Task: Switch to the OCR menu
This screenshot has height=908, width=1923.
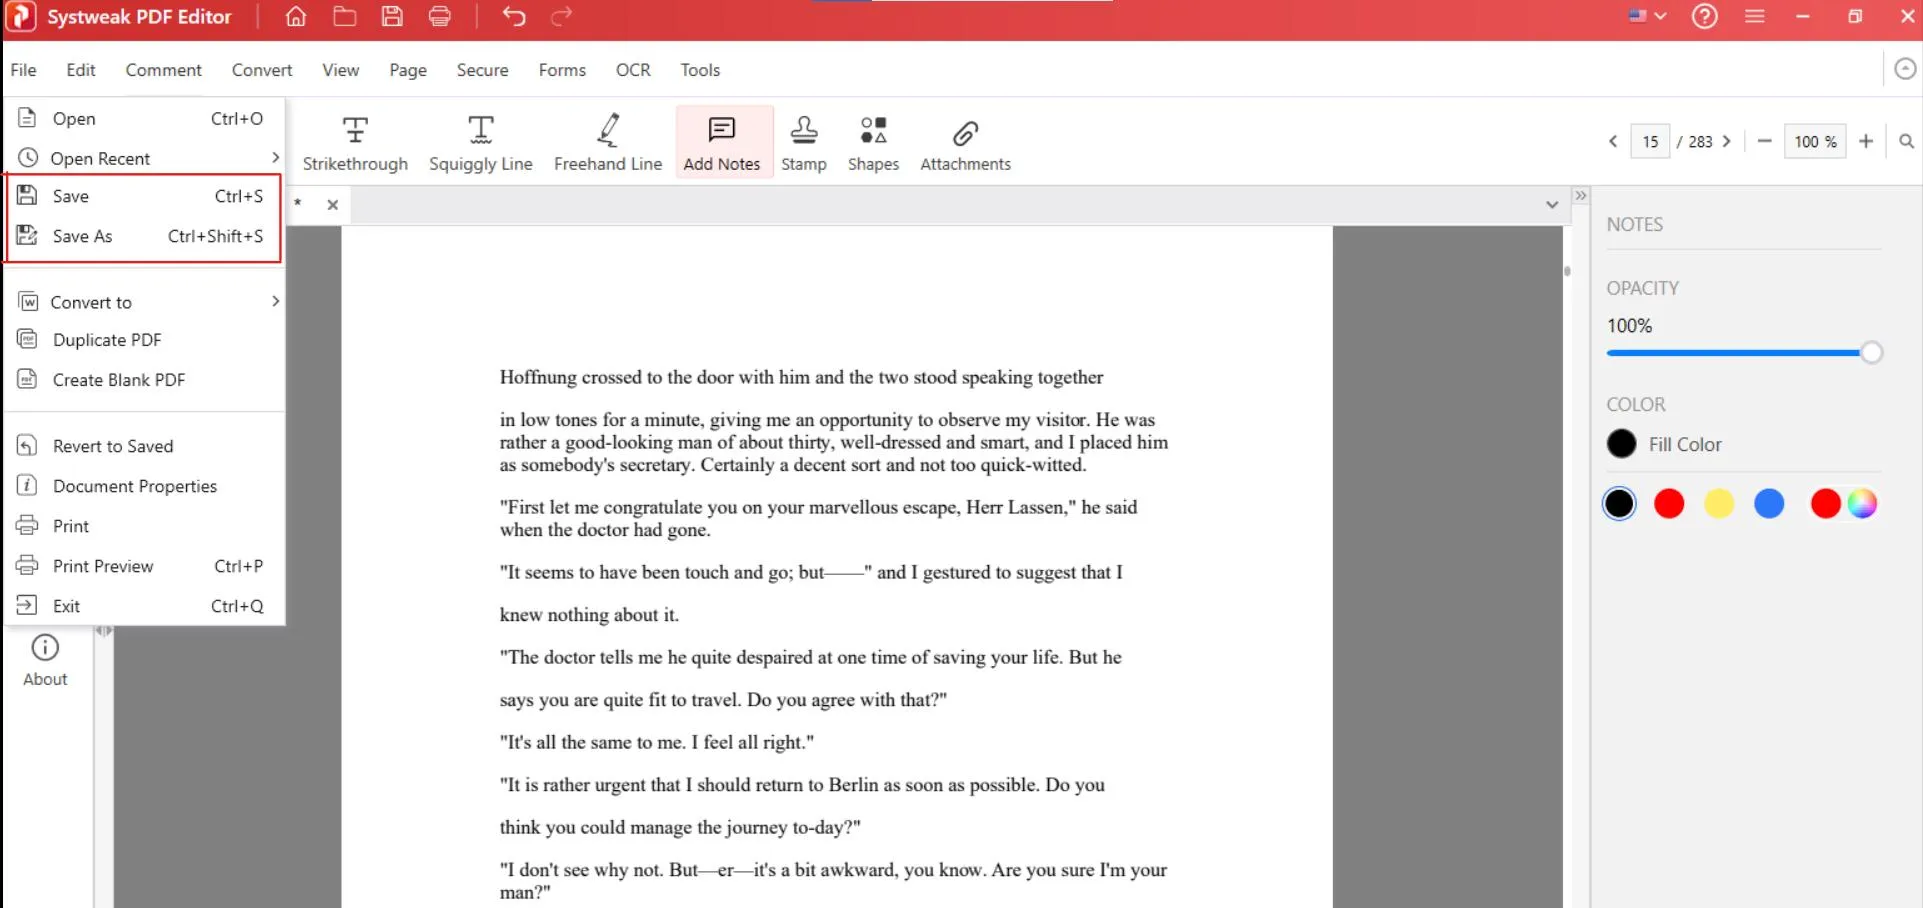Action: point(632,69)
